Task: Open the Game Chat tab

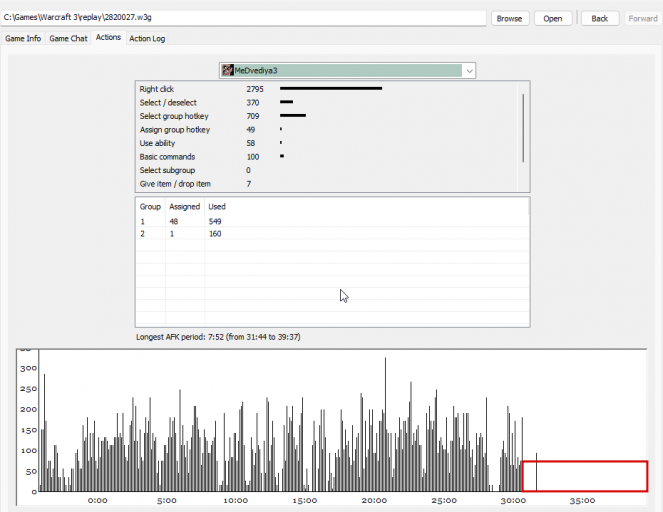Action: tap(68, 38)
